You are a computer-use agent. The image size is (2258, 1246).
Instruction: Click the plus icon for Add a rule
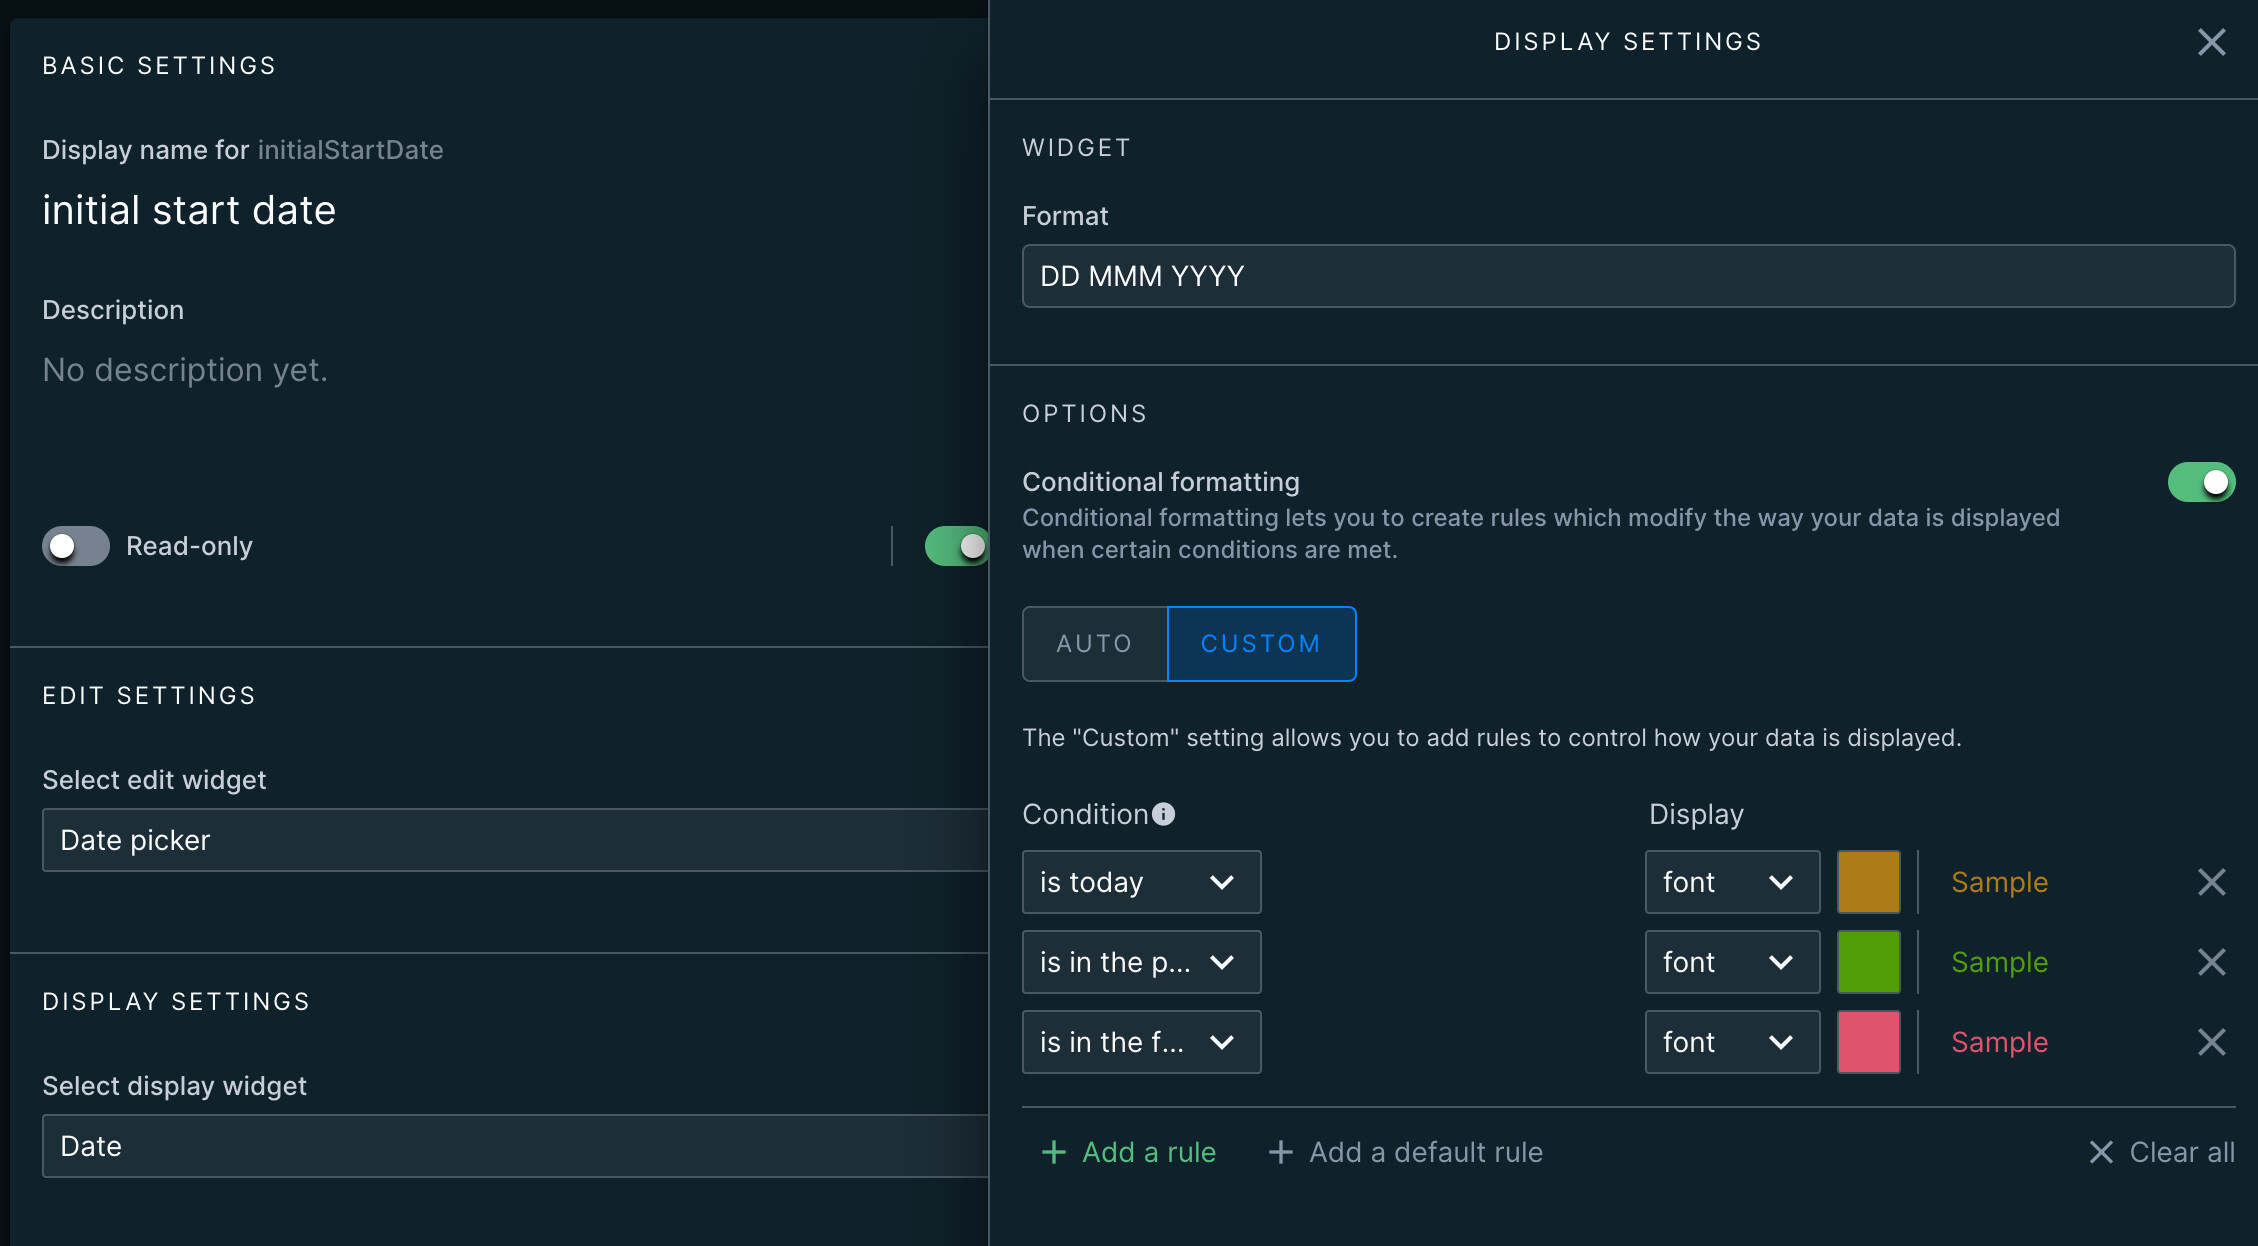coord(1053,1152)
